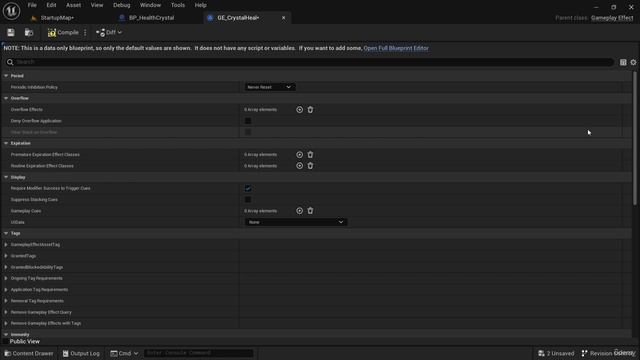
Task: Open the Content Drawer
Action: pos(29,353)
